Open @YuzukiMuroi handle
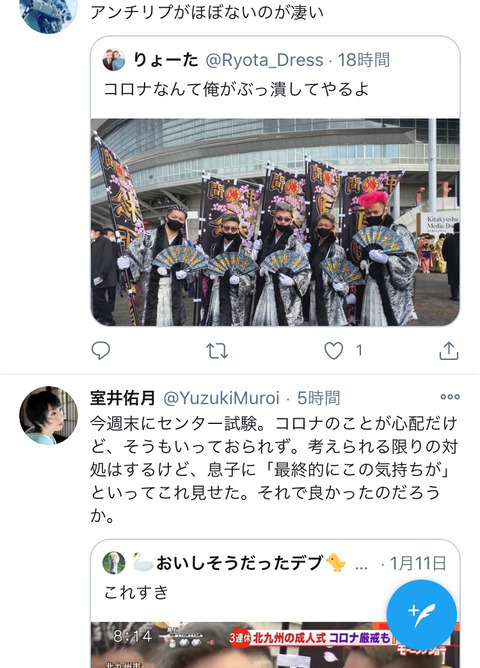Image resolution: width=480 pixels, height=668 pixels. click(x=221, y=398)
